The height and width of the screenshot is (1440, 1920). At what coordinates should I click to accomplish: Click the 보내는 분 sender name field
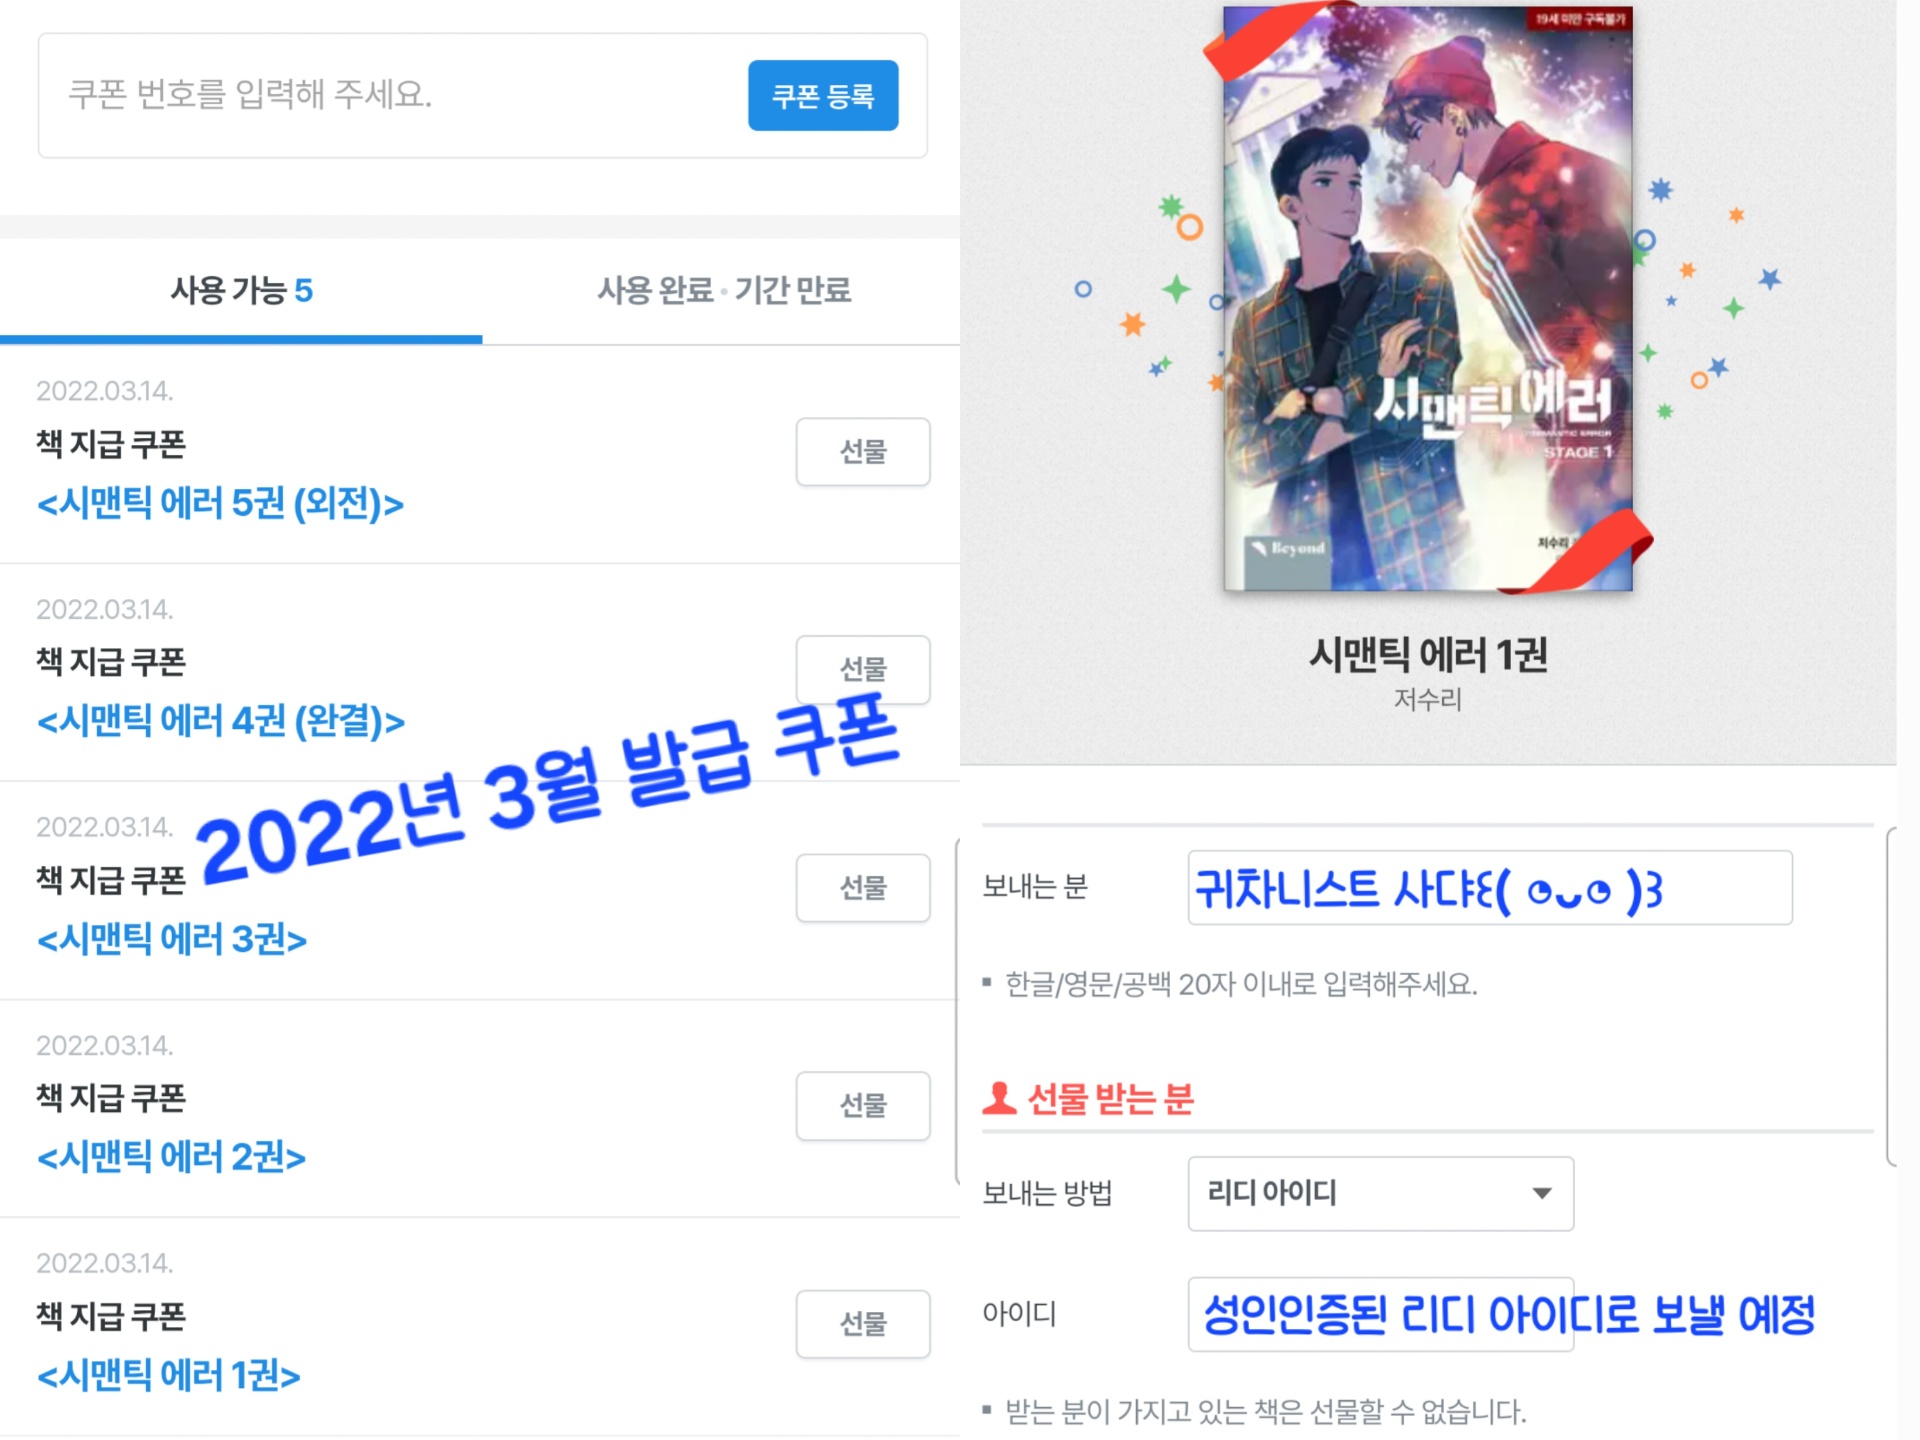click(1490, 888)
